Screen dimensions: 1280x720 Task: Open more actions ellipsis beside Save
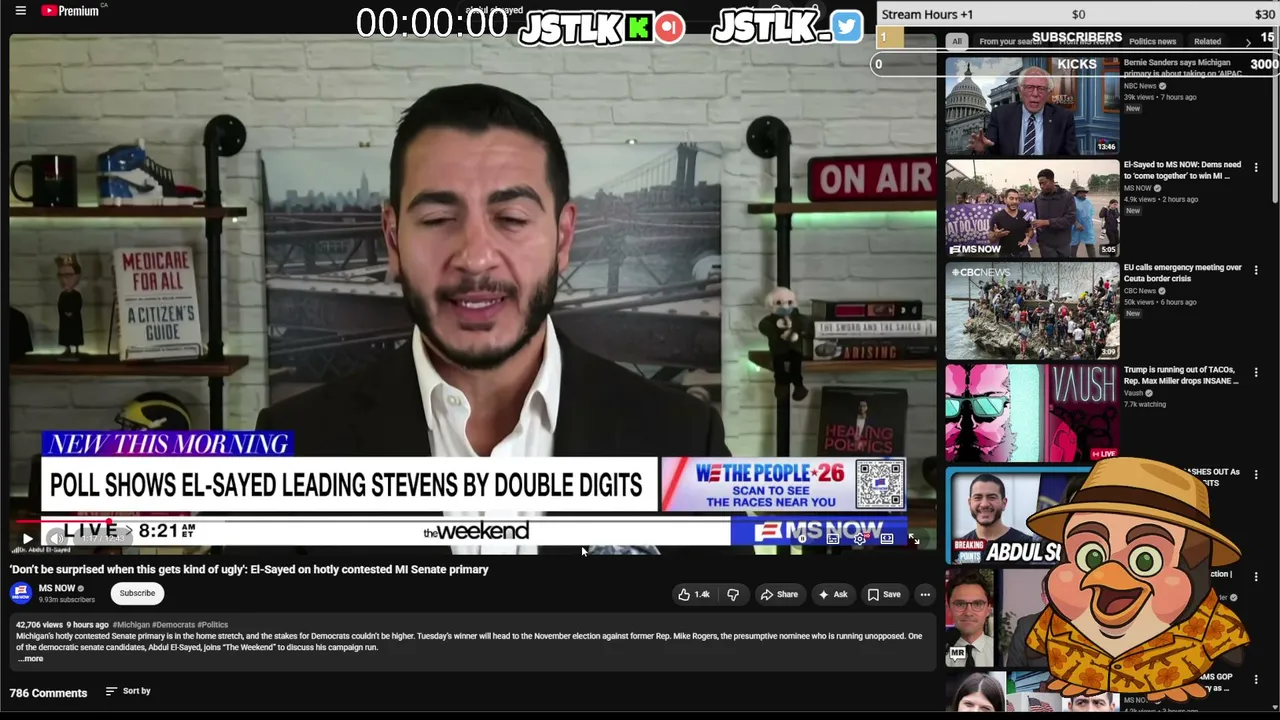[x=925, y=594]
